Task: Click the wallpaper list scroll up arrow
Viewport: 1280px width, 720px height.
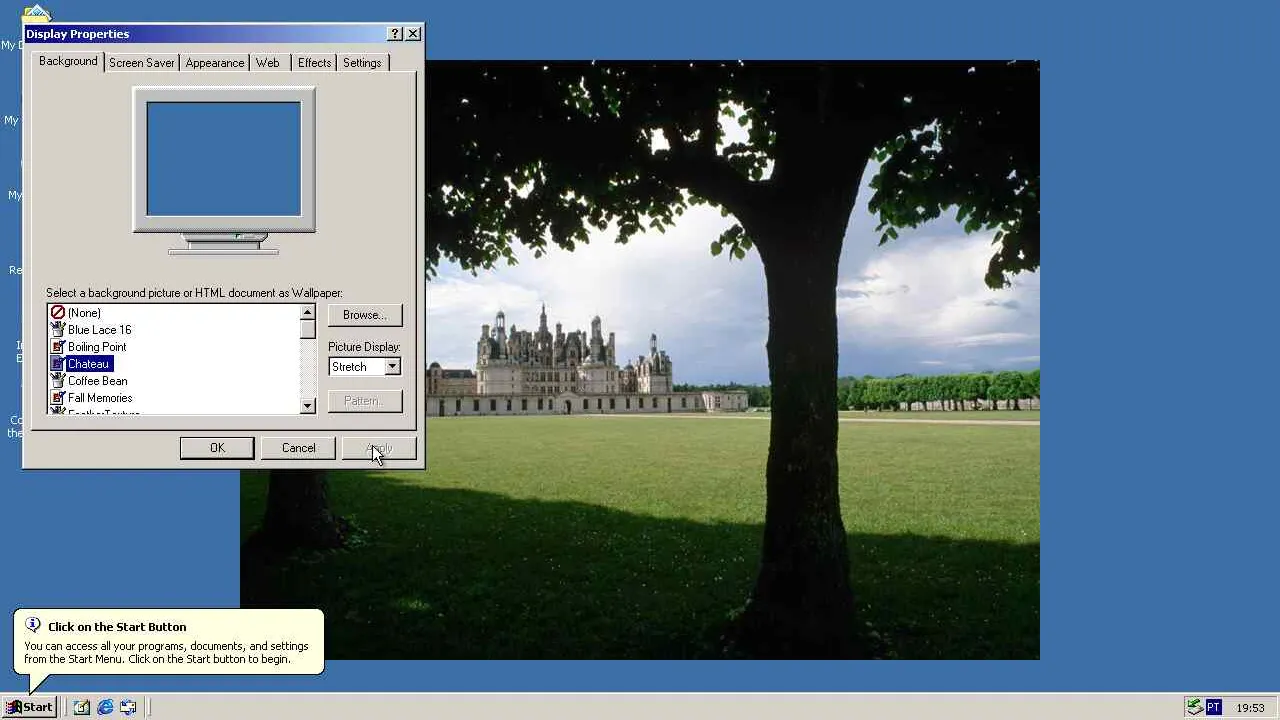Action: click(307, 313)
